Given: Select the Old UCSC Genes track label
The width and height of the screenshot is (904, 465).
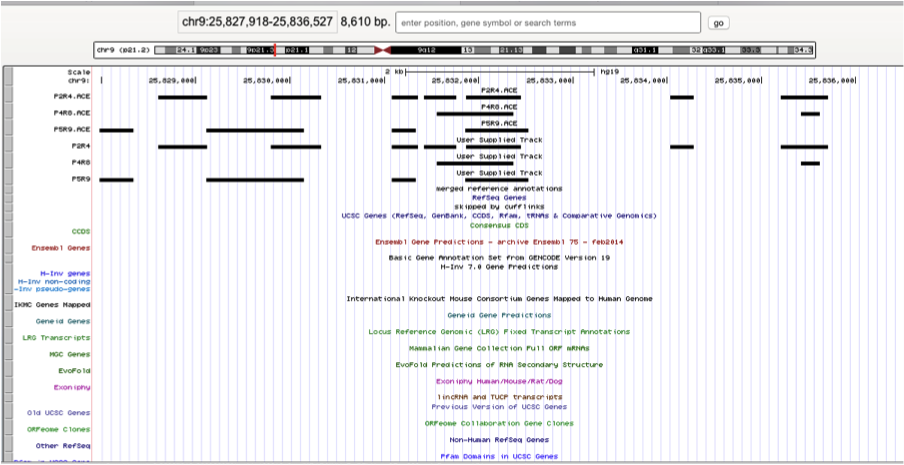Looking at the screenshot, I should point(59,413).
